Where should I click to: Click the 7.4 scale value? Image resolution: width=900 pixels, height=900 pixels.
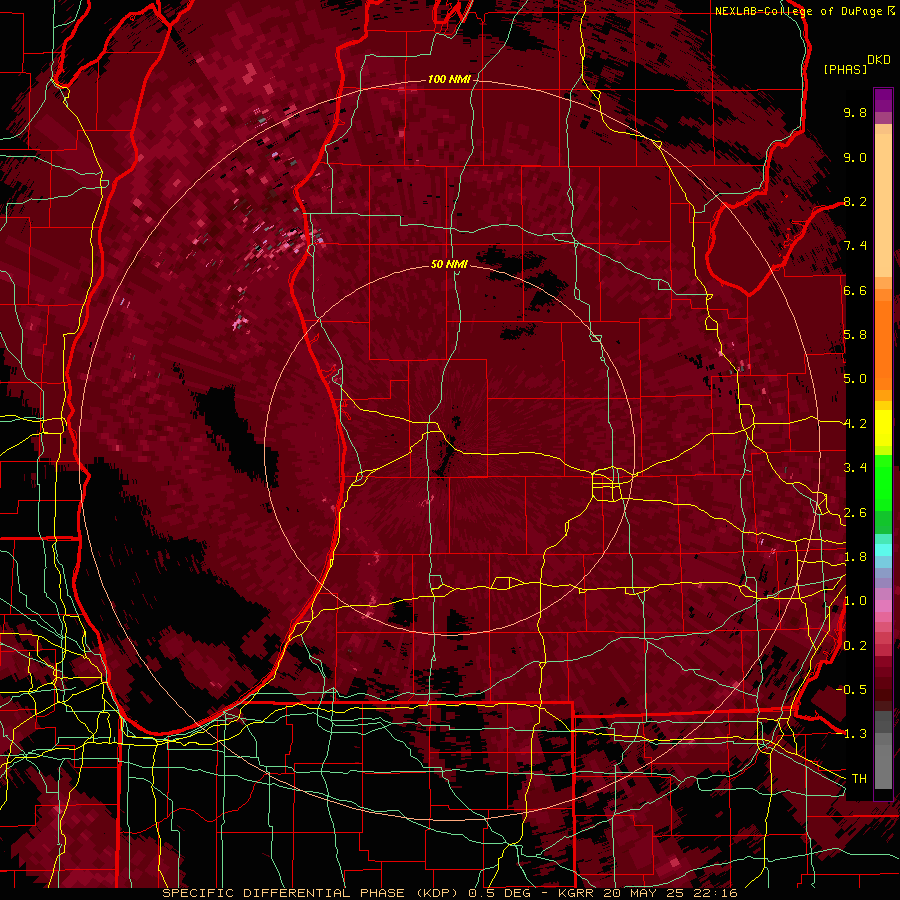[x=855, y=246]
